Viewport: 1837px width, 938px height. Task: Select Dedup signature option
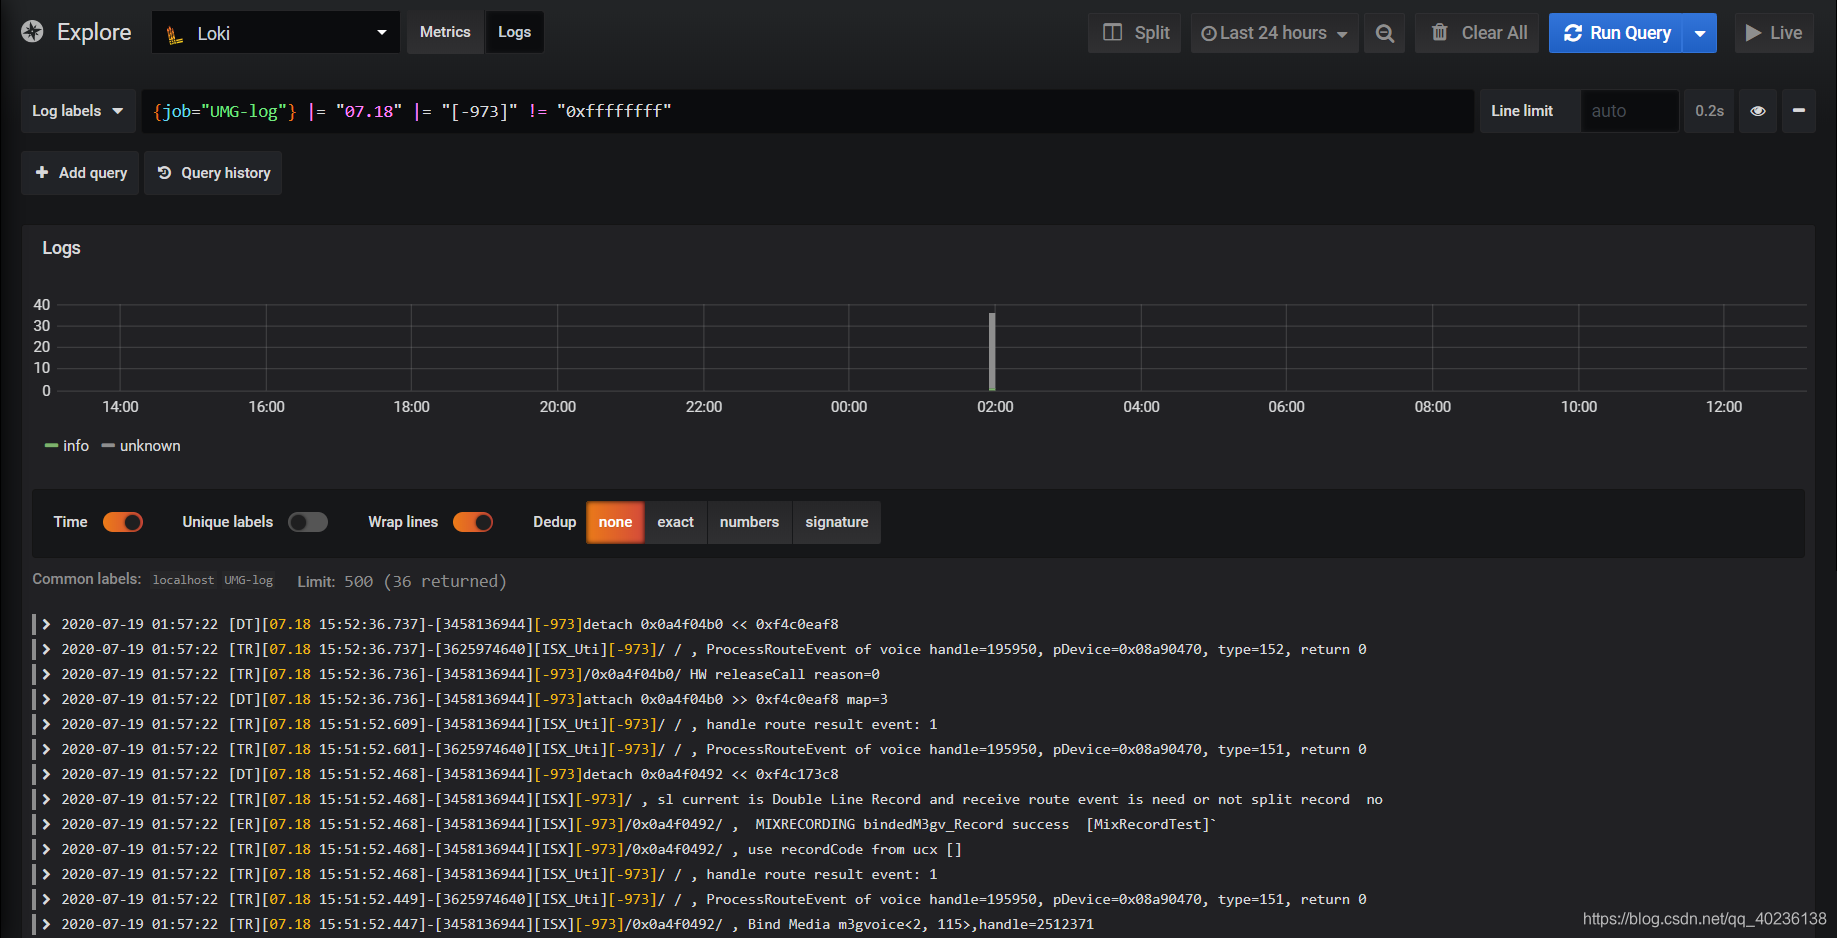pyautogui.click(x=837, y=522)
